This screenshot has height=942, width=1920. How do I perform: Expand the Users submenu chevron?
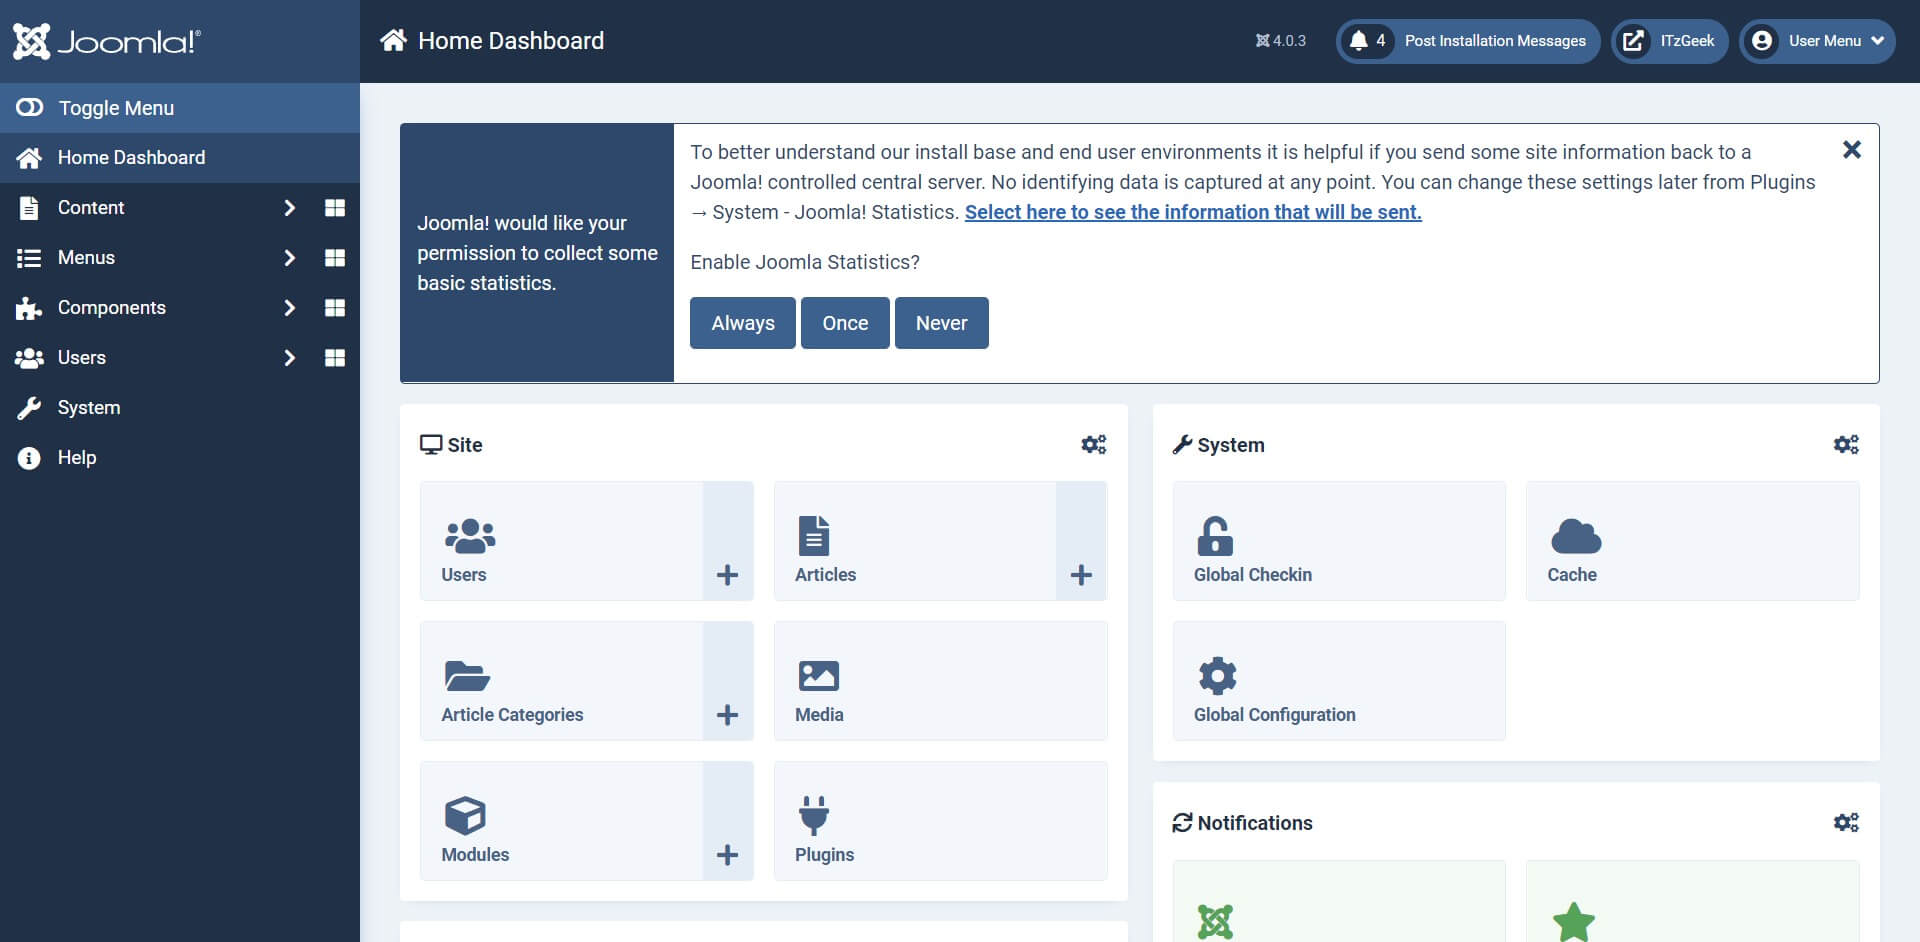click(x=289, y=358)
